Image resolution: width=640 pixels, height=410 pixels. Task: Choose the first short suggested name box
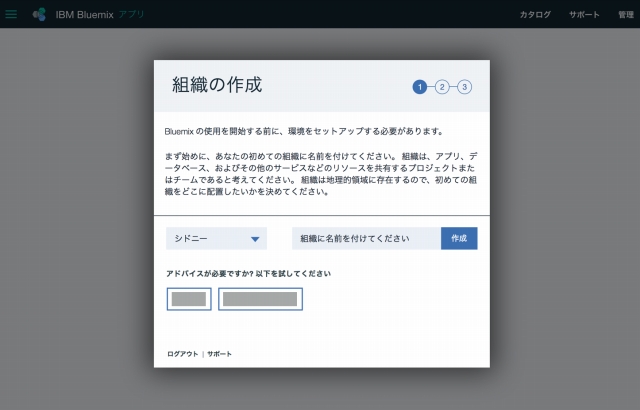[x=189, y=299]
